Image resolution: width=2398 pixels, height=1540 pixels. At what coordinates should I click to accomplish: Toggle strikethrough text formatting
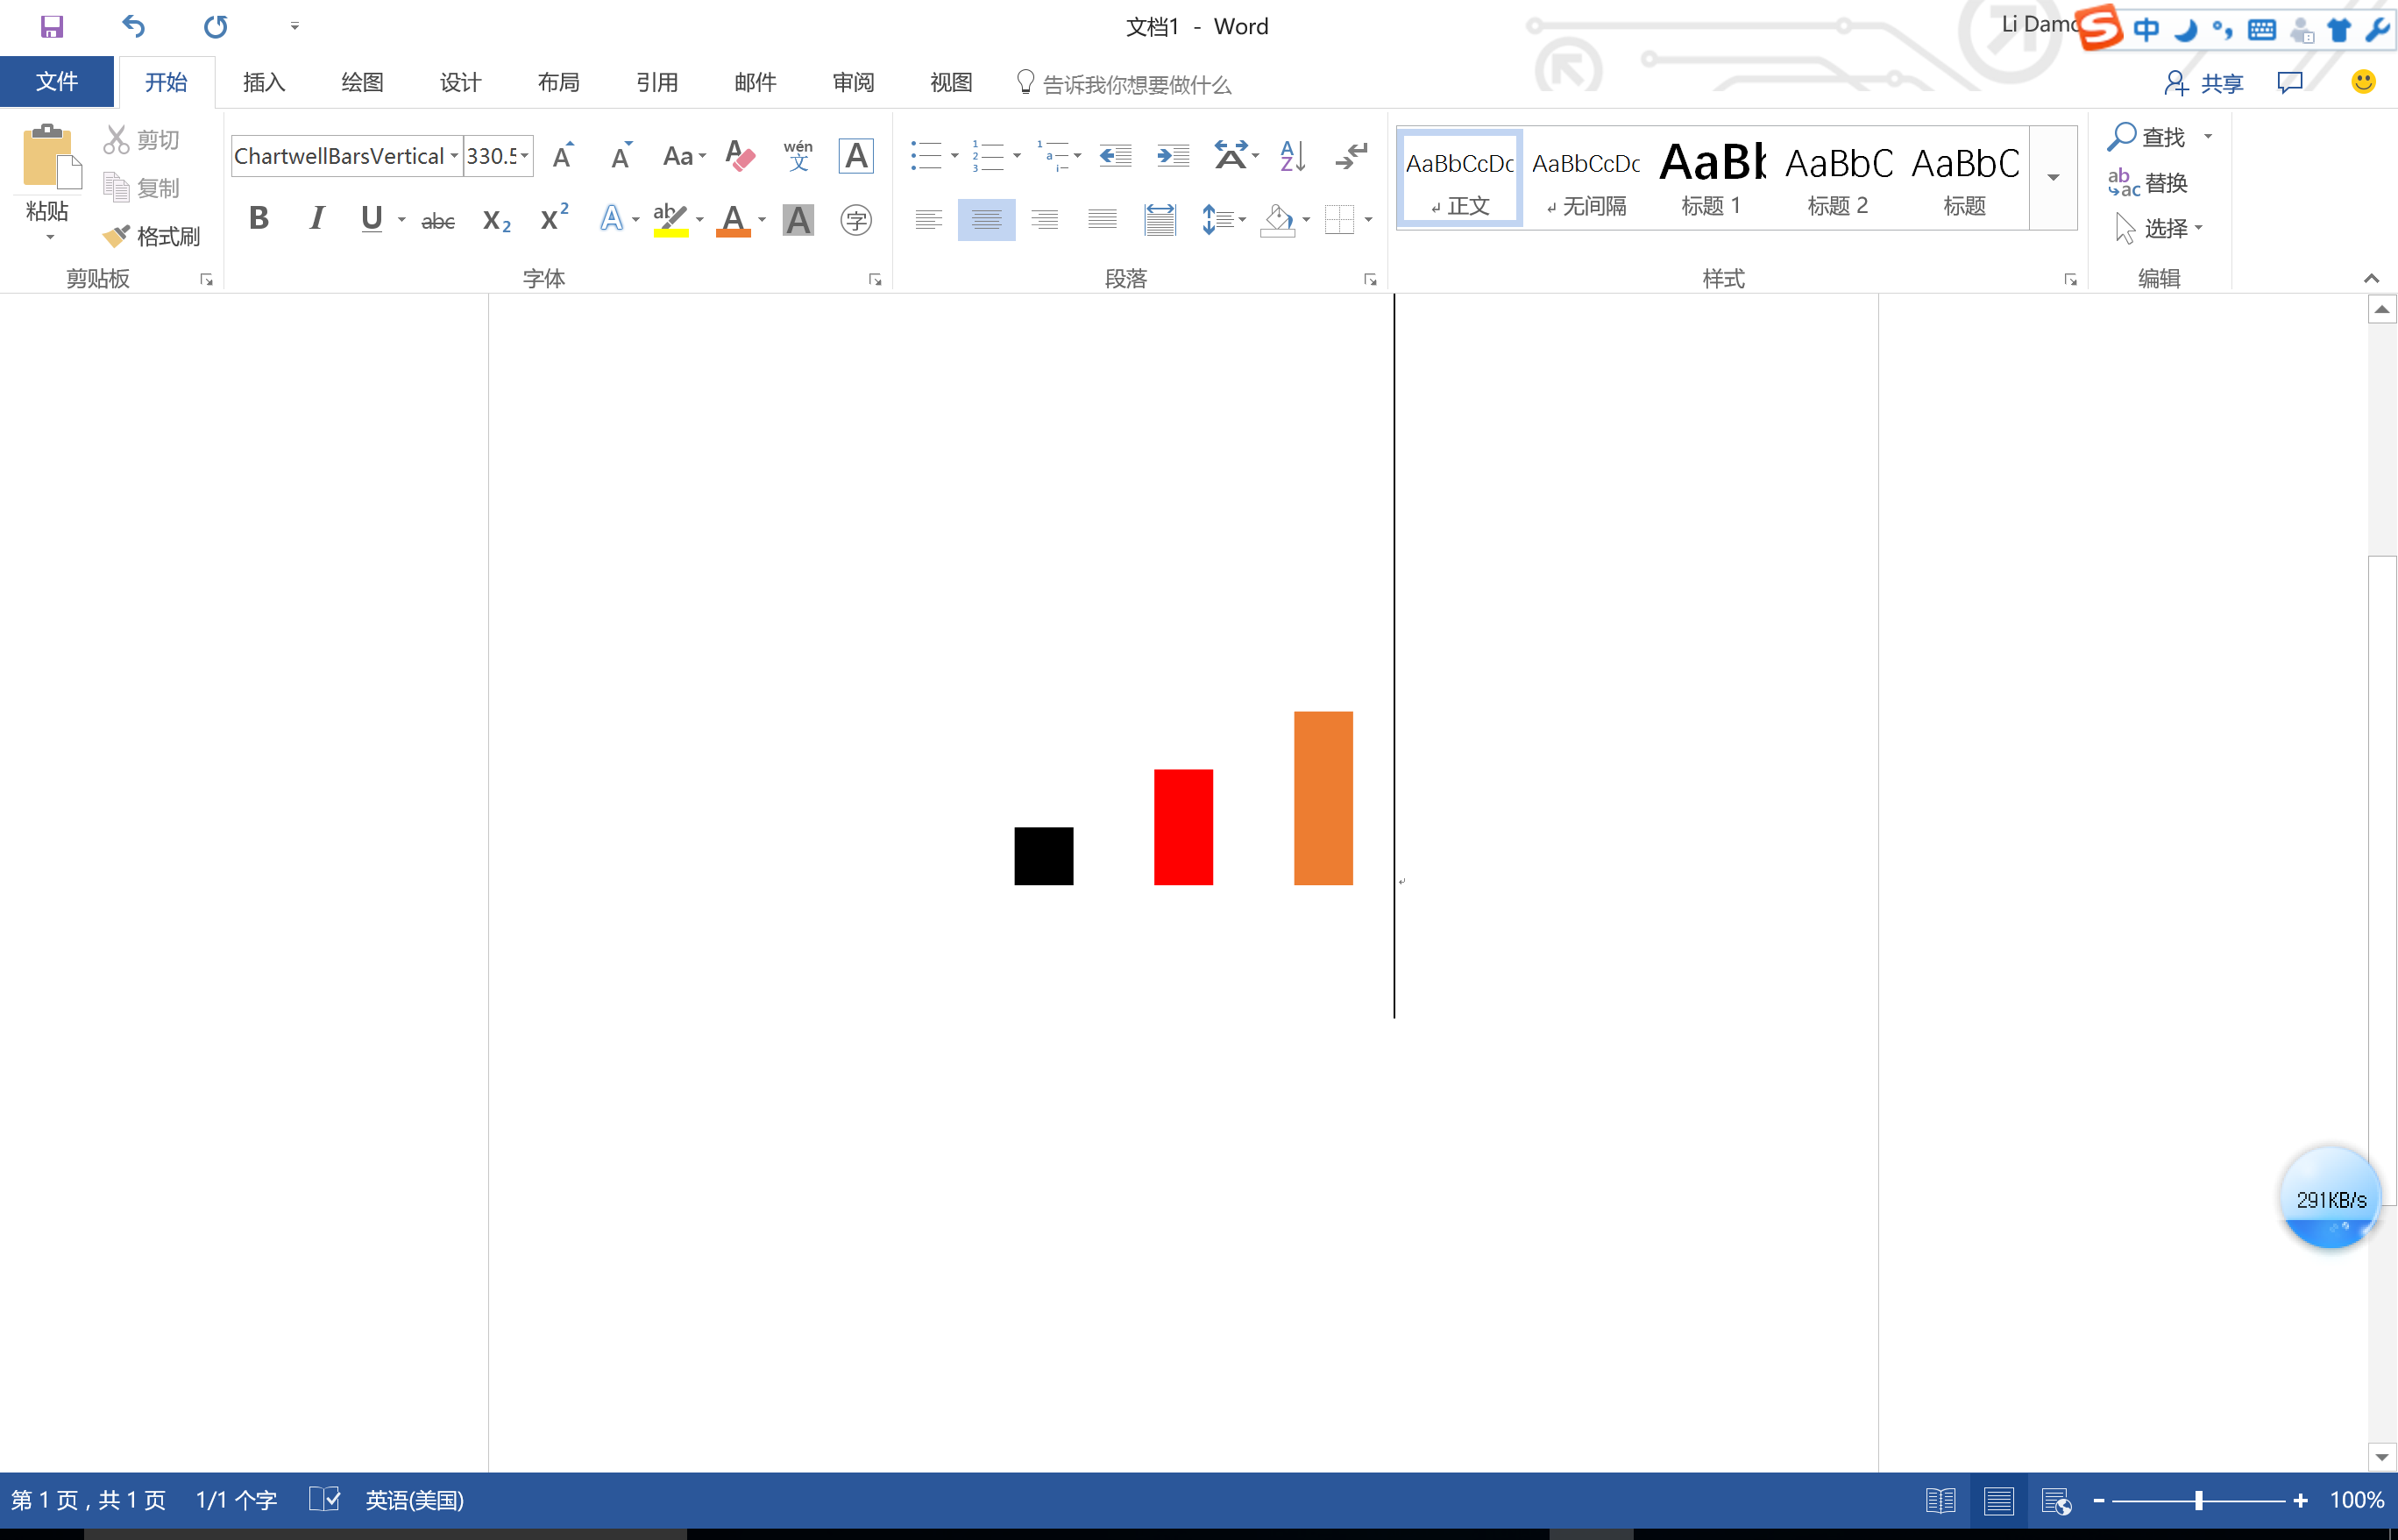pyautogui.click(x=438, y=220)
